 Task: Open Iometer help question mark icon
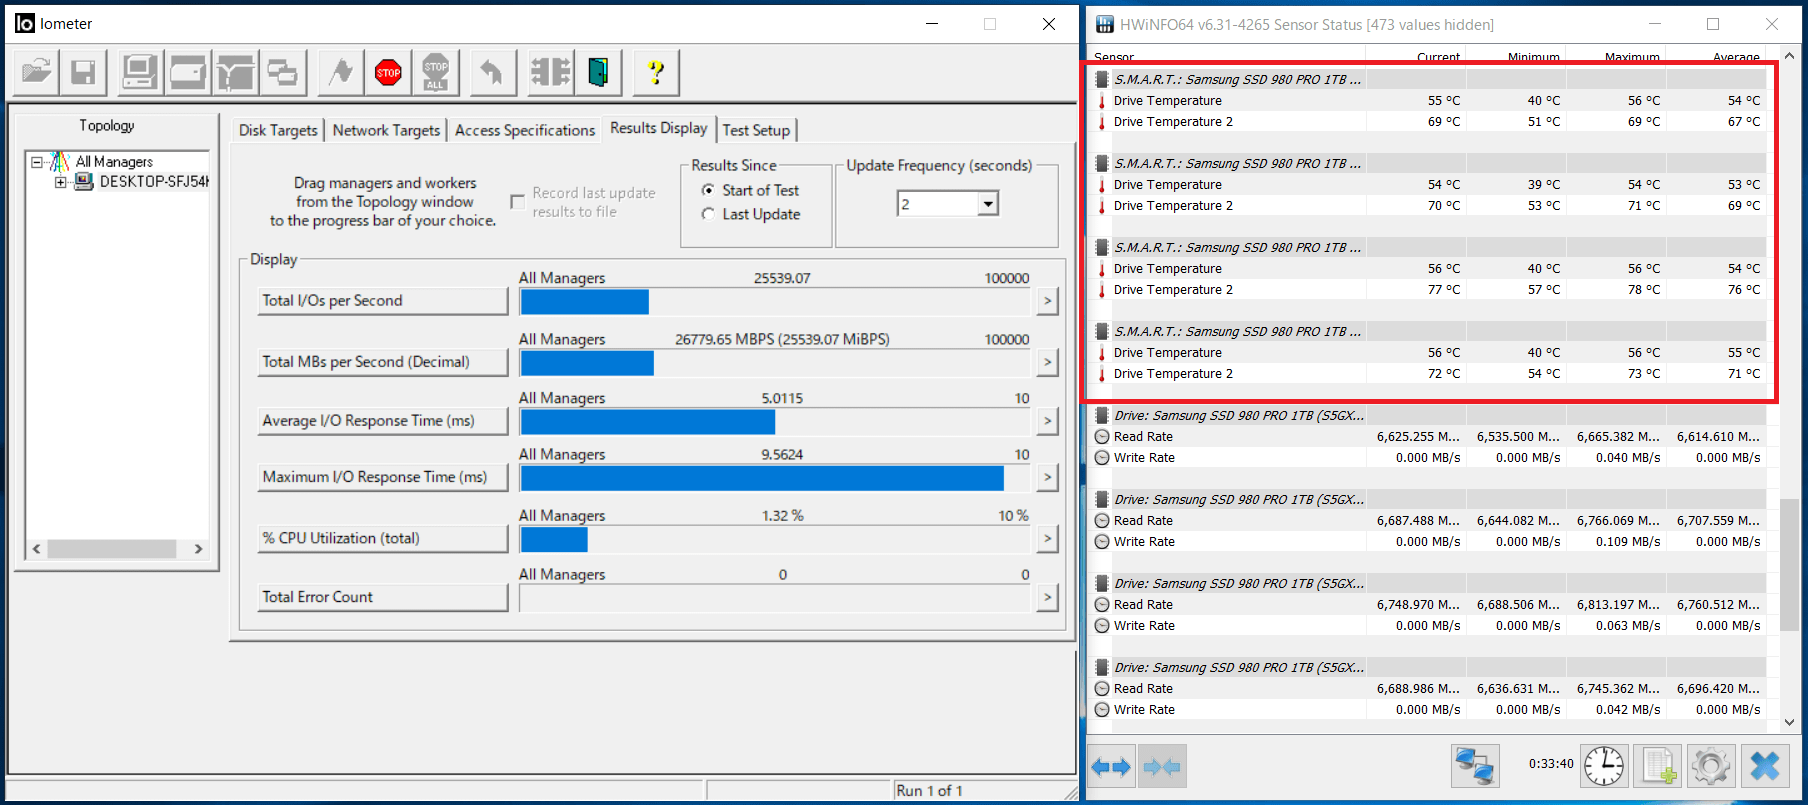(x=656, y=72)
